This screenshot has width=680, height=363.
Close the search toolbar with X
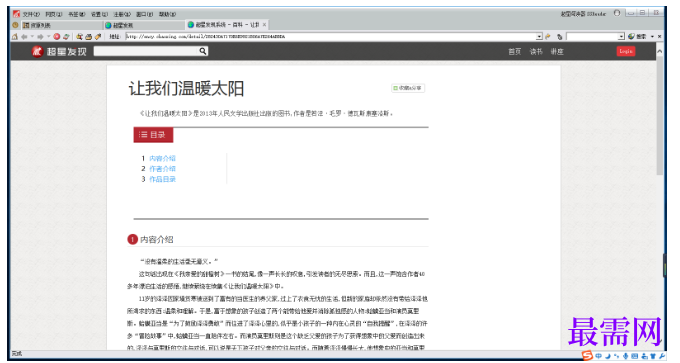pos(660,37)
